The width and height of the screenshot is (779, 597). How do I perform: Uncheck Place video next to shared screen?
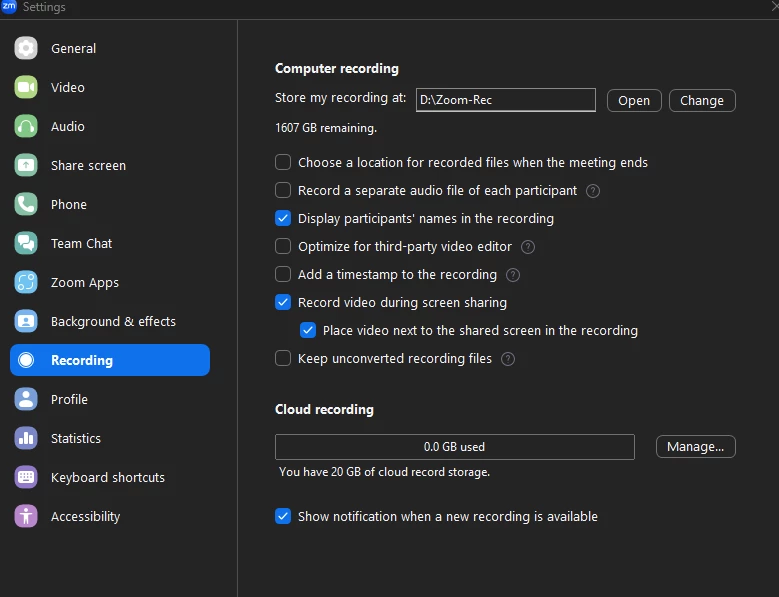308,330
